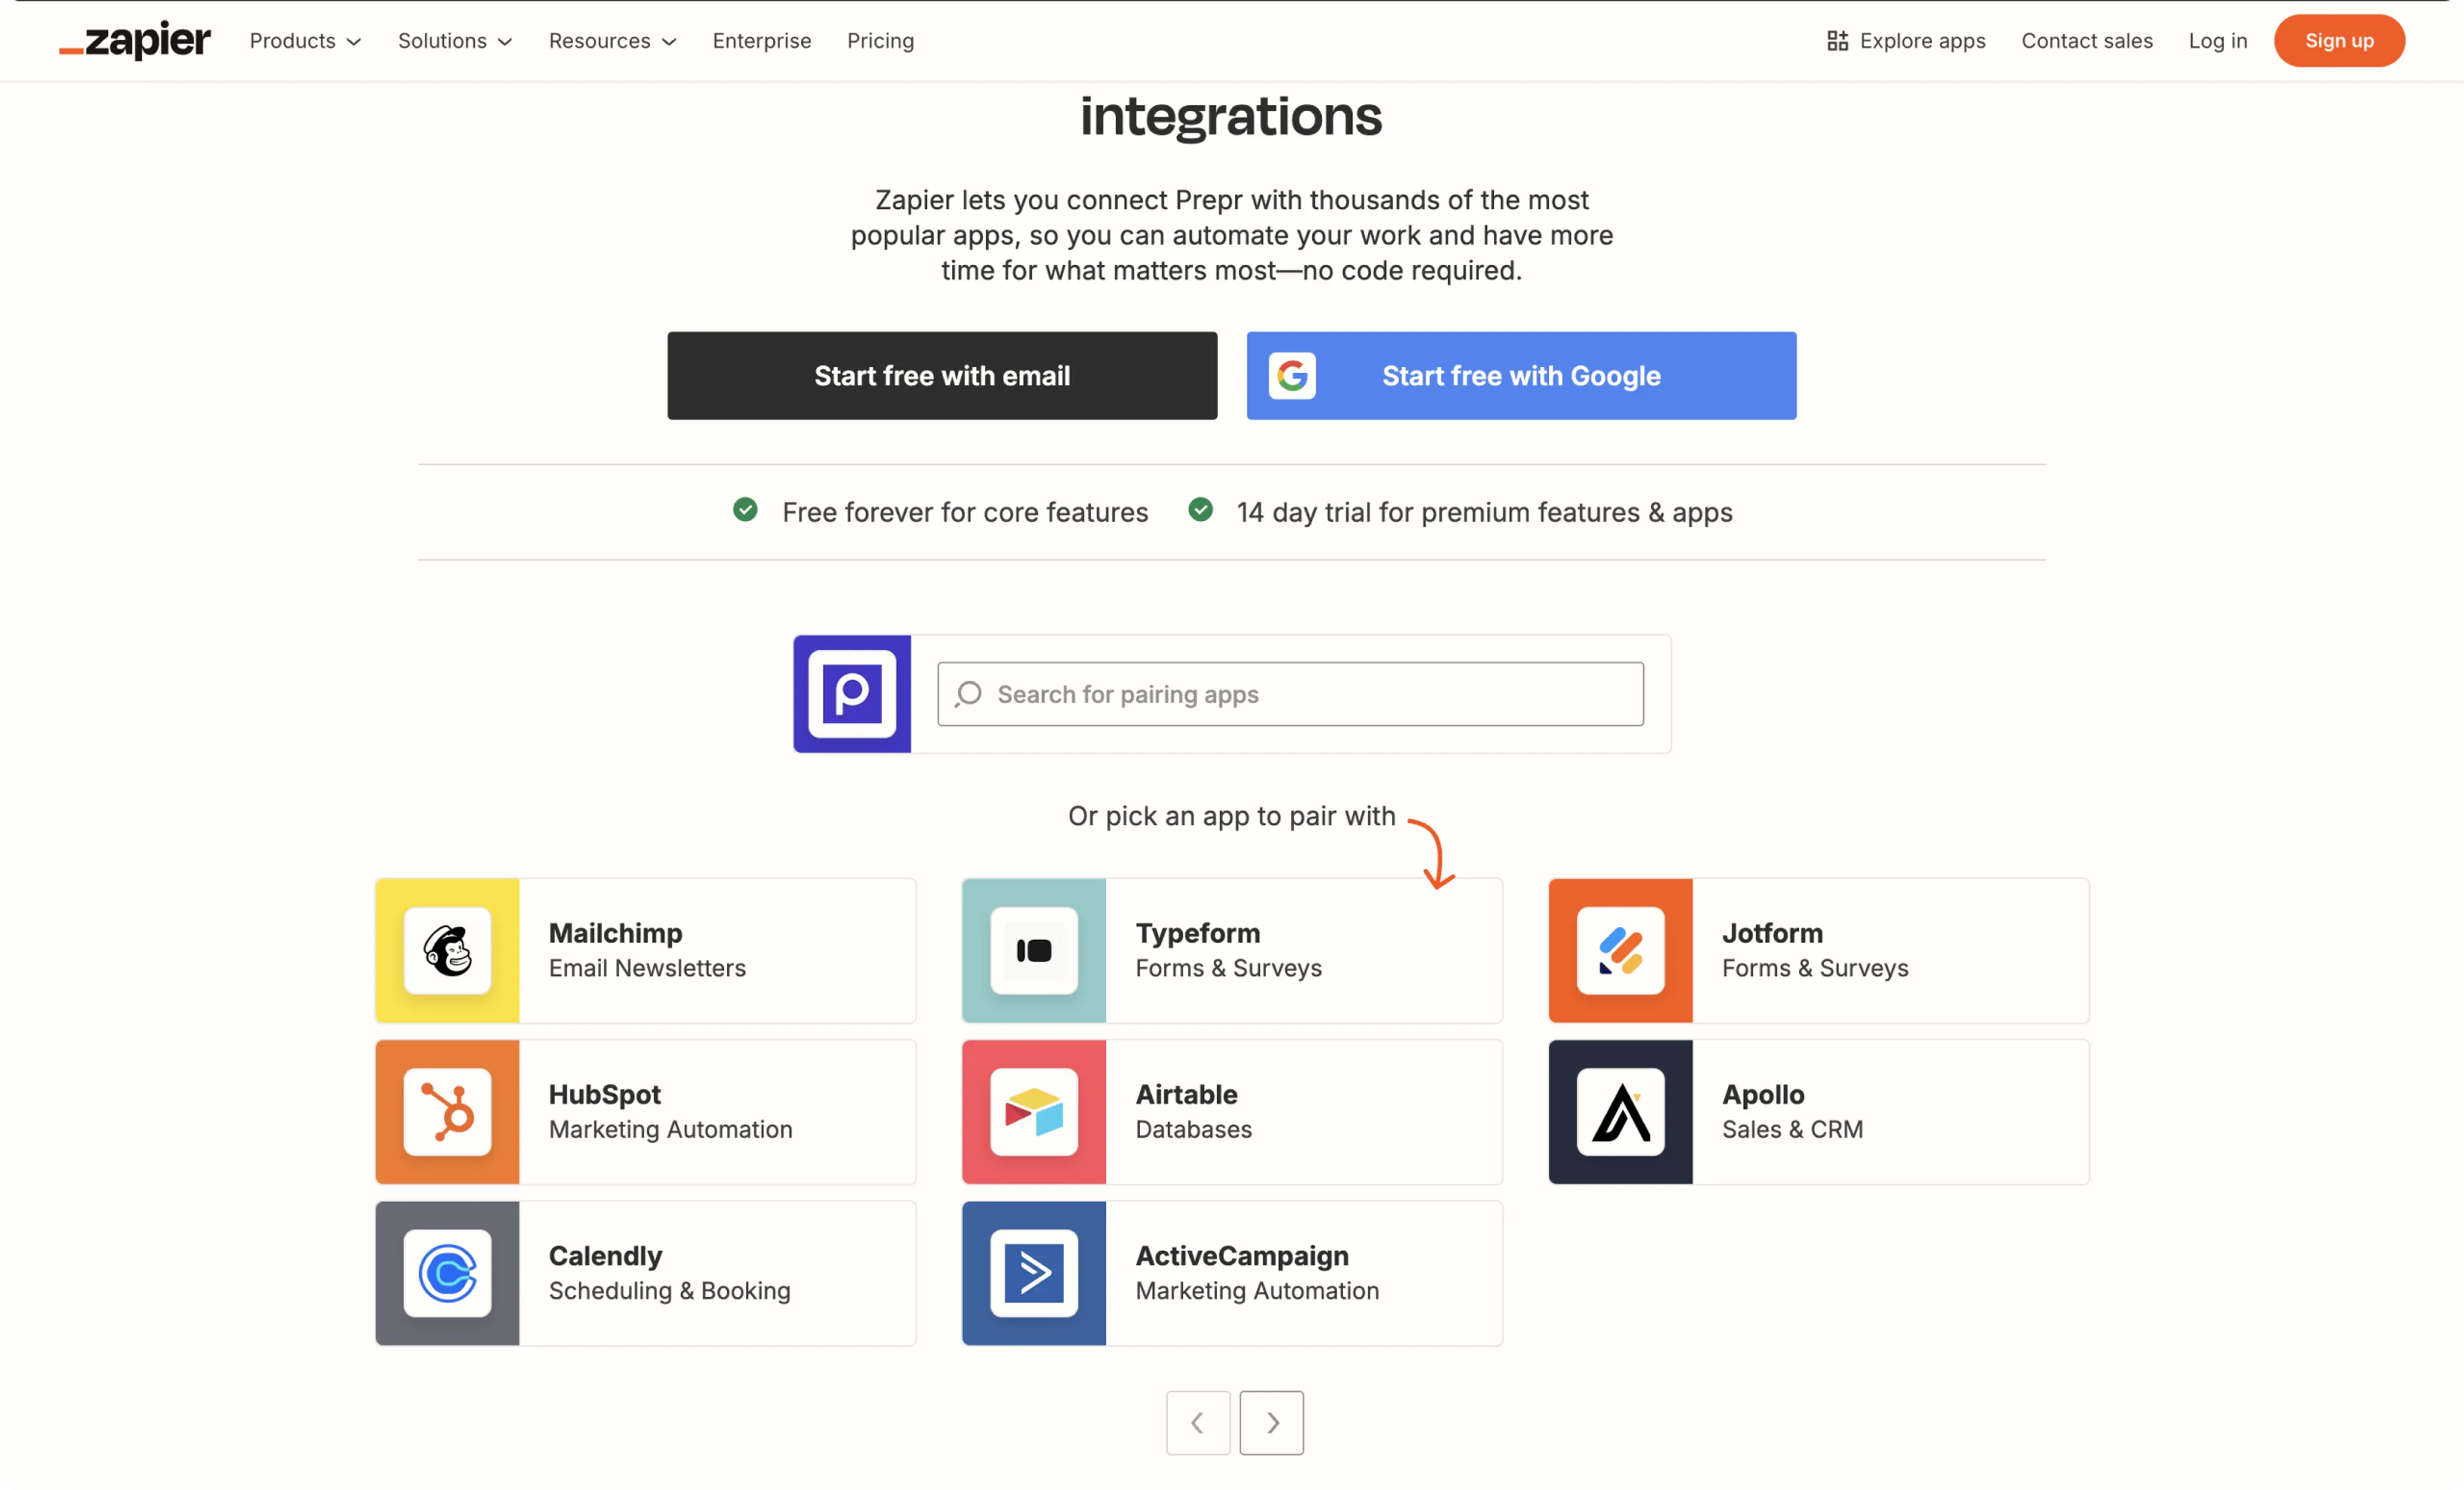
Task: Select the Apollo logo icon
Action: (1620, 1112)
